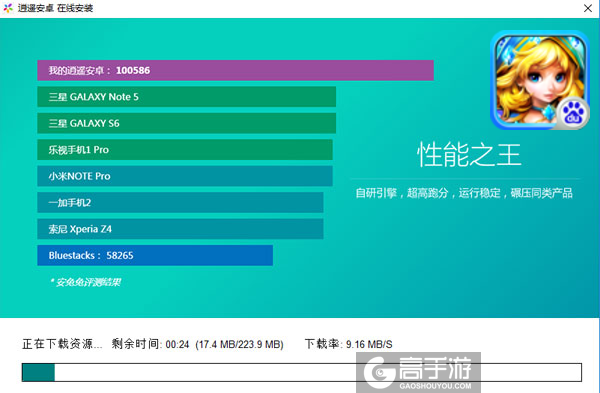The image size is (600, 393).
Task: Click the Baidu paw badge on game icon
Action: 572,114
